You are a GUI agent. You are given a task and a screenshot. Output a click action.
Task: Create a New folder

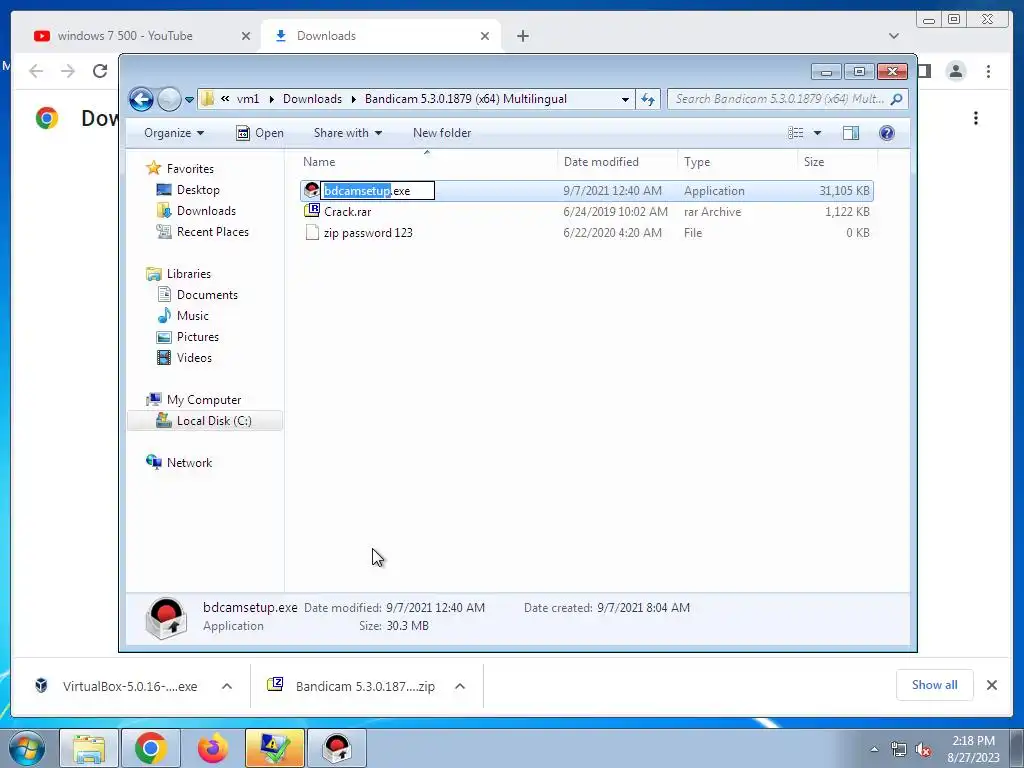point(441,133)
